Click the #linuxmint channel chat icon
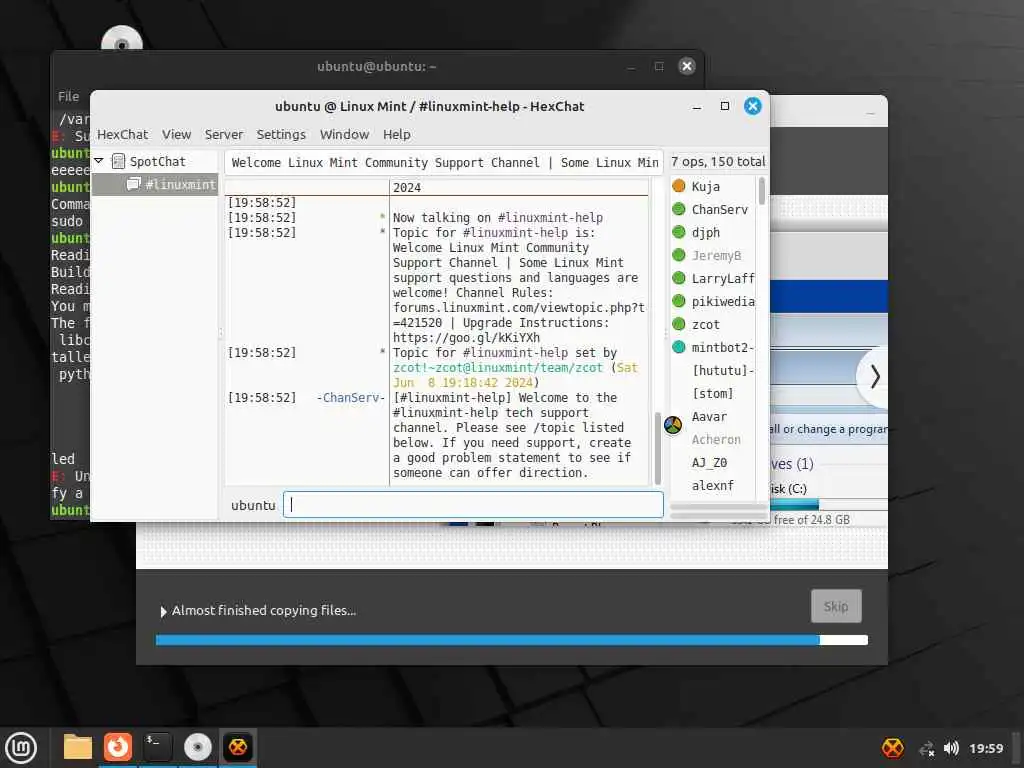The width and height of the screenshot is (1024, 768). point(133,184)
